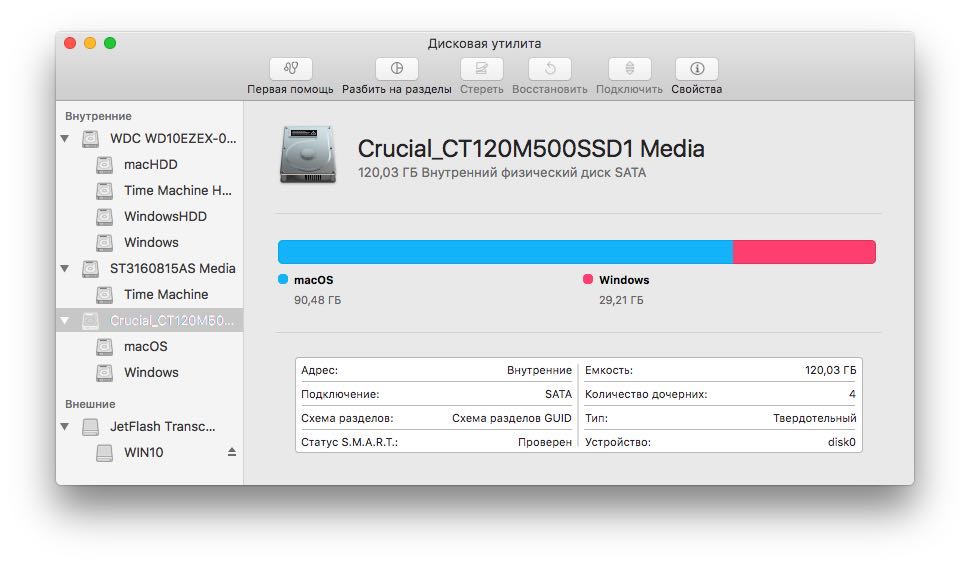
Task: Select the macHDD volume
Action: click(x=150, y=165)
